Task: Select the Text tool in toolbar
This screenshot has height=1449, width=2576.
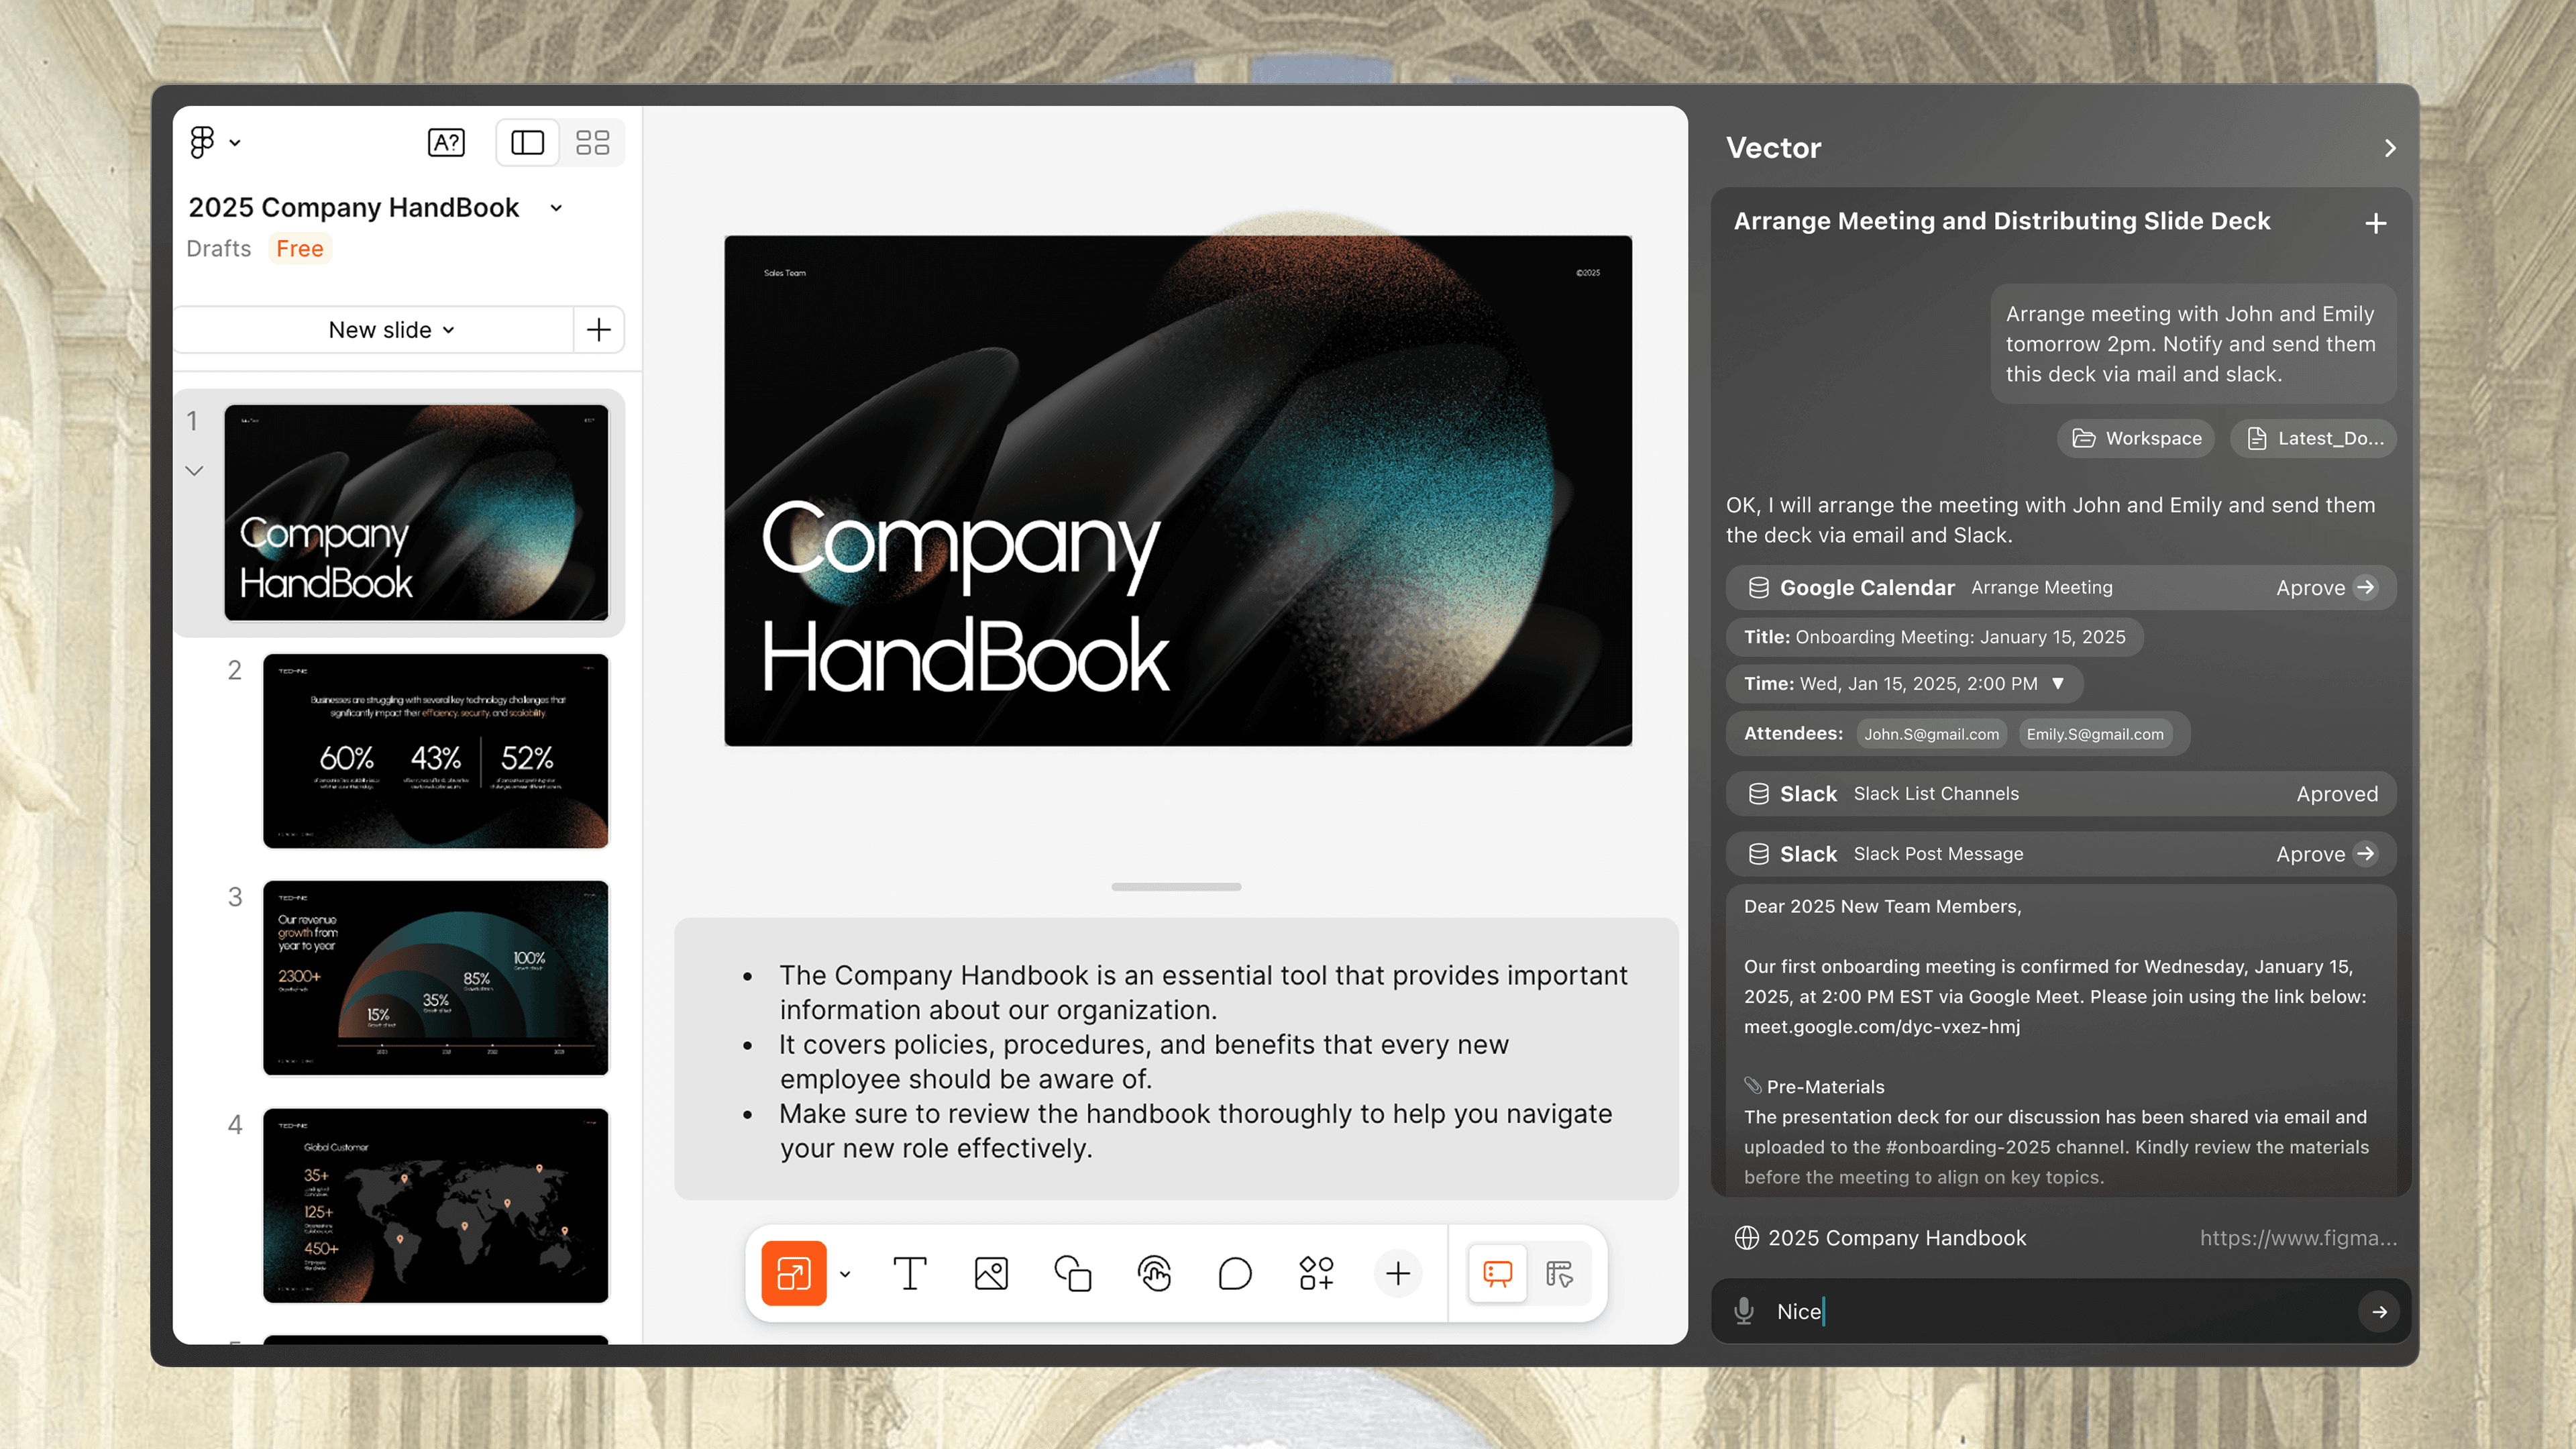Action: 909,1273
